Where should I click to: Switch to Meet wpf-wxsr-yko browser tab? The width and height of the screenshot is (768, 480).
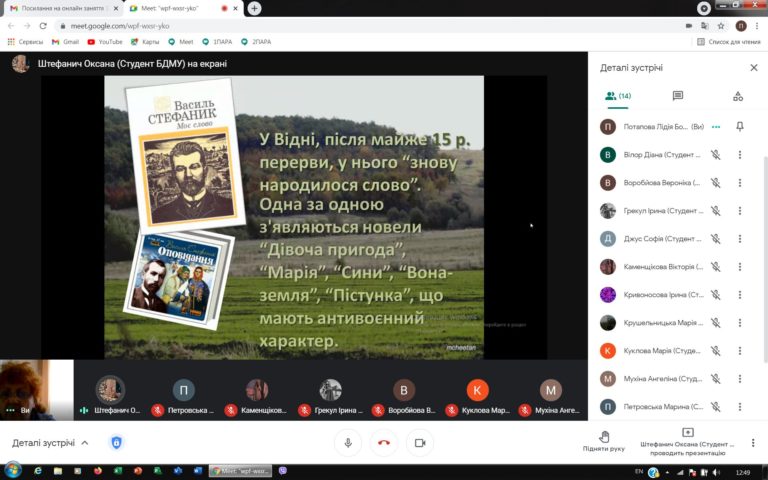coord(182,8)
